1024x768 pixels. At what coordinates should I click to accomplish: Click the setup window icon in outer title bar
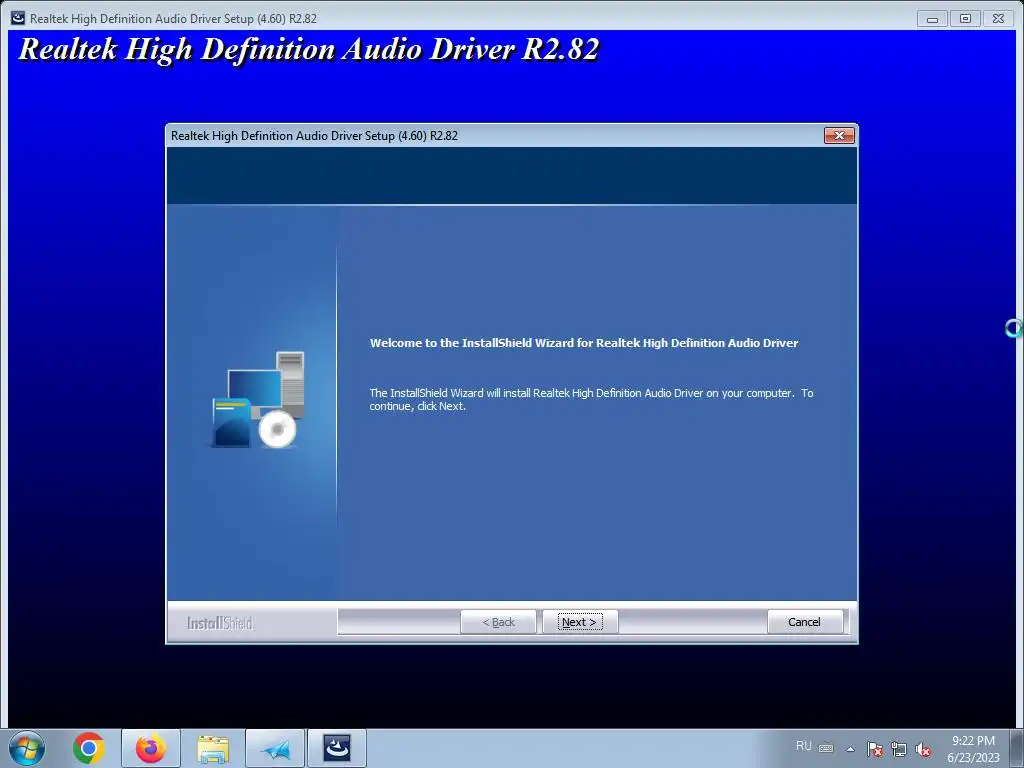pos(18,18)
